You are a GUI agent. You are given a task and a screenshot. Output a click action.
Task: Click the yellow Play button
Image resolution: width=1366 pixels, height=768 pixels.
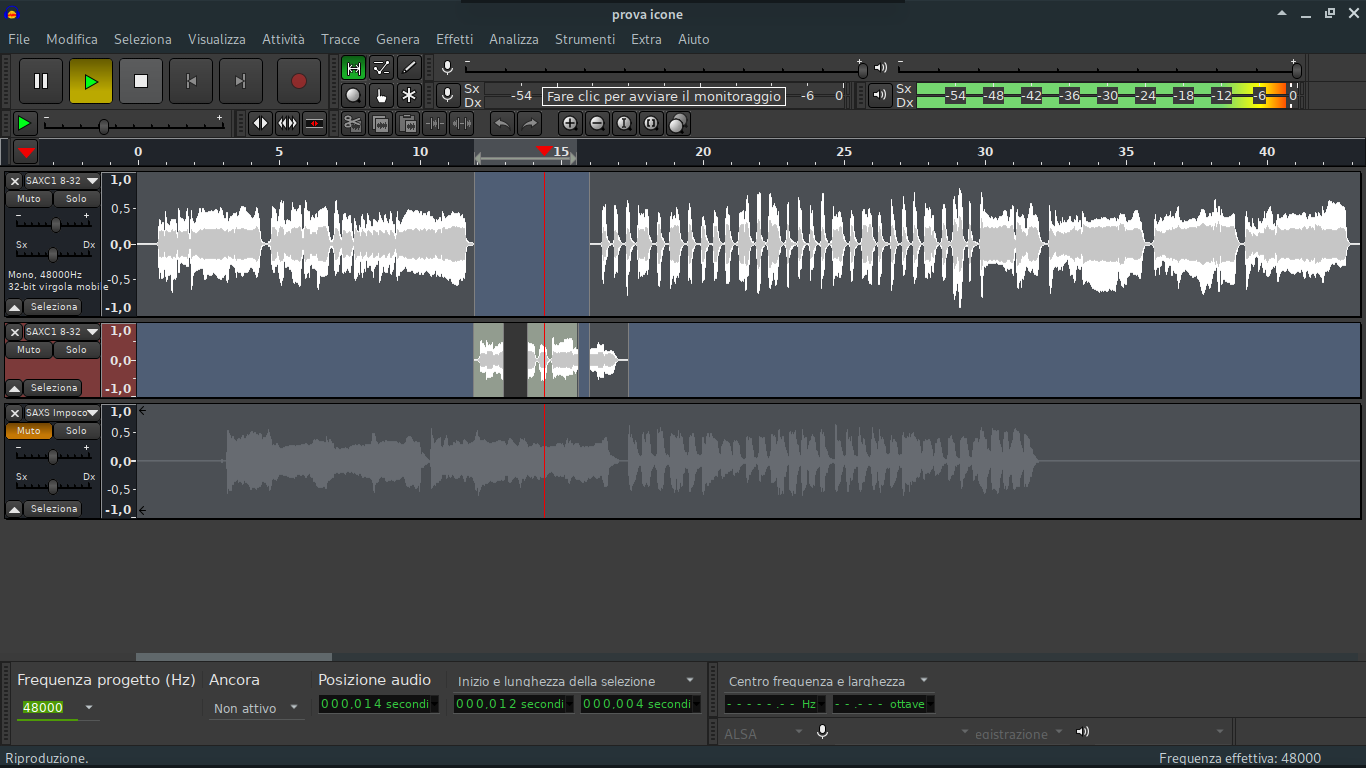(x=91, y=81)
